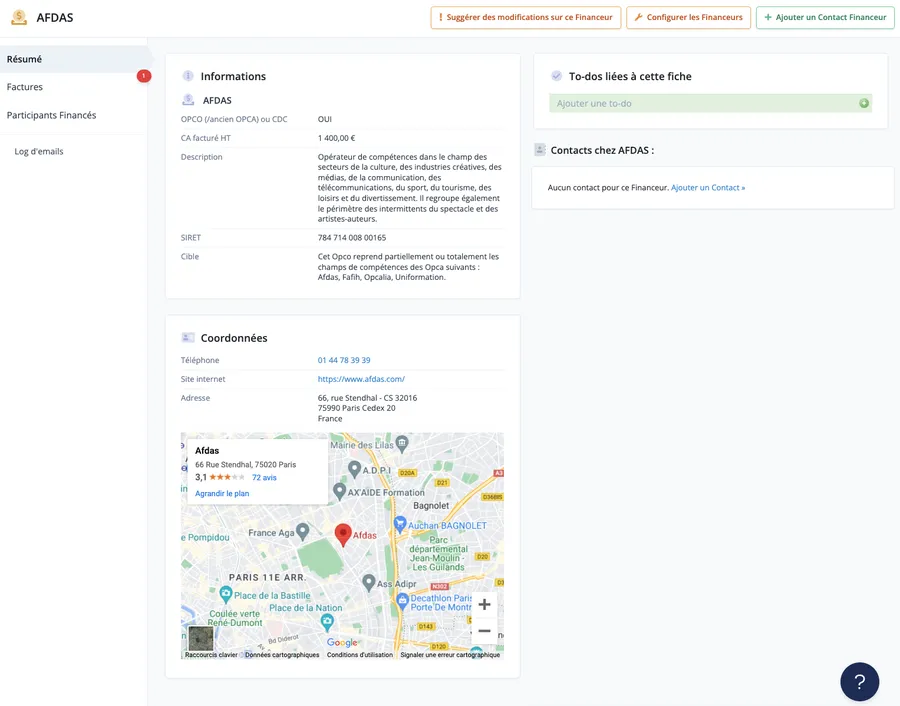Click the Google logo on map
900x706 pixels.
(x=342, y=642)
